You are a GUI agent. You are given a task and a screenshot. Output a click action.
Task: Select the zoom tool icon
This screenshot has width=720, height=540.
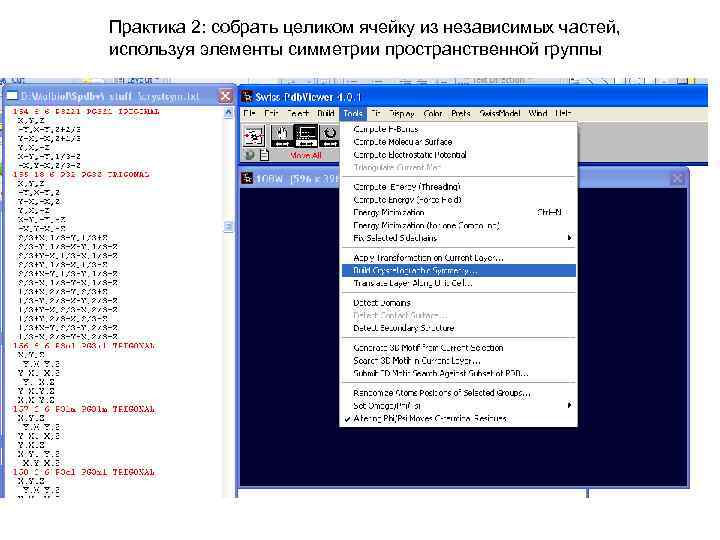(x=305, y=136)
